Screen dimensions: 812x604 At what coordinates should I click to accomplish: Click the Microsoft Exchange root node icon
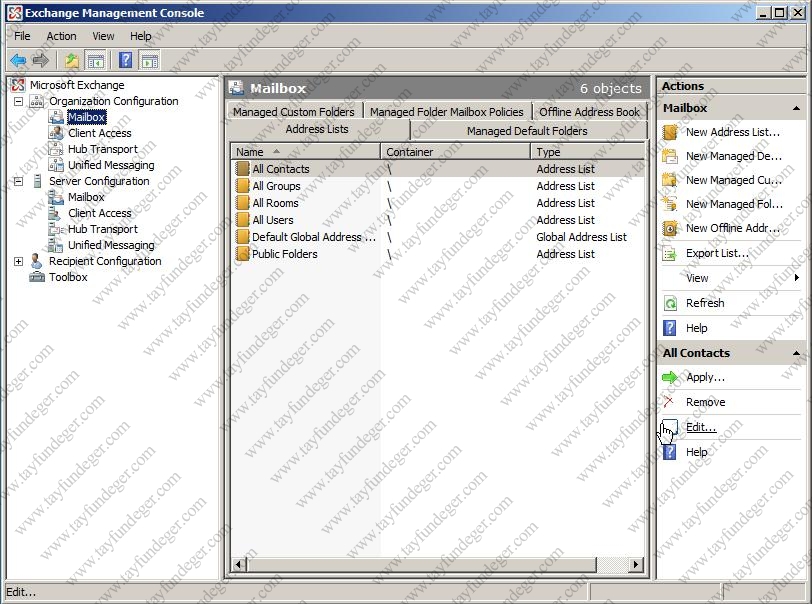tap(18, 85)
